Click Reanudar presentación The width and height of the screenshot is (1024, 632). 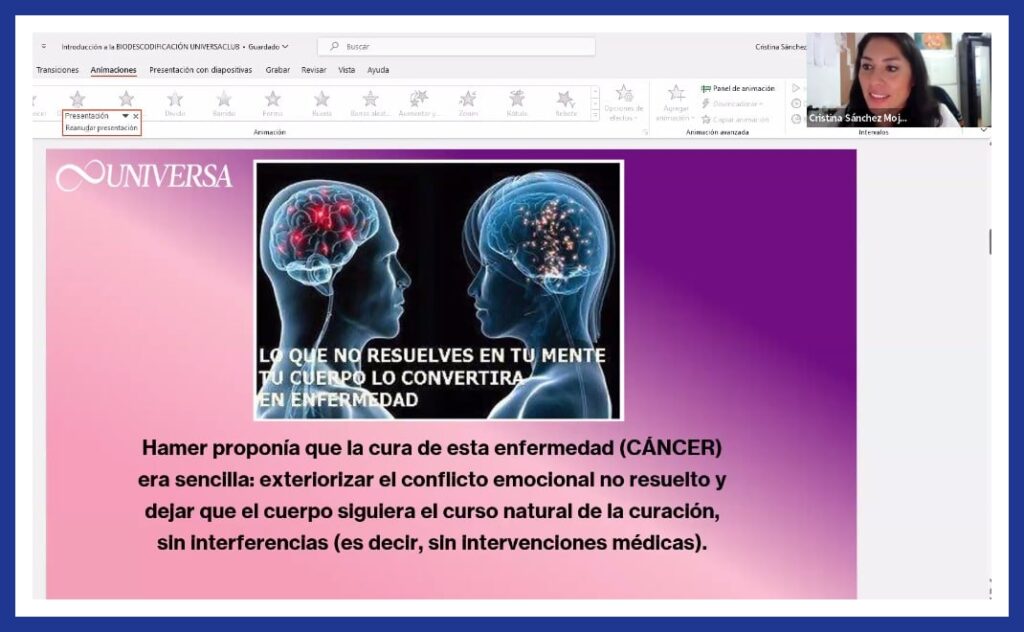pos(101,128)
